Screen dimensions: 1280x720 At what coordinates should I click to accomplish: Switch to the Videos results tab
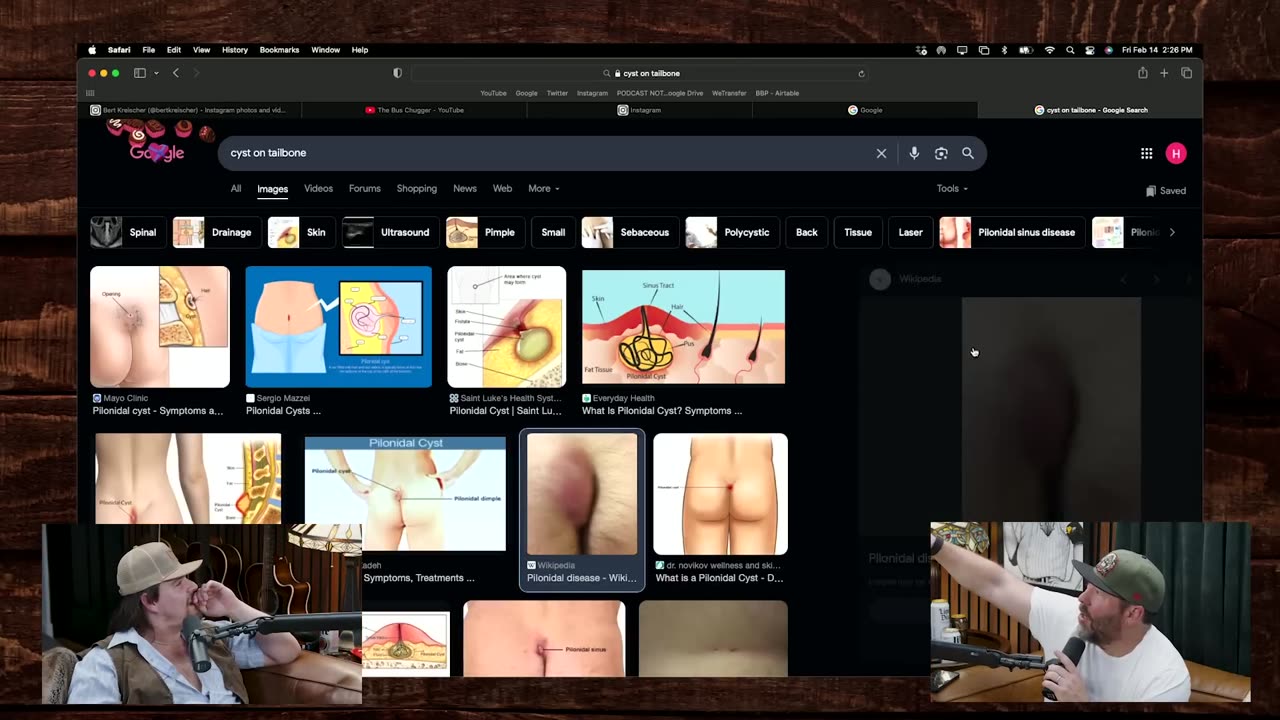click(318, 188)
